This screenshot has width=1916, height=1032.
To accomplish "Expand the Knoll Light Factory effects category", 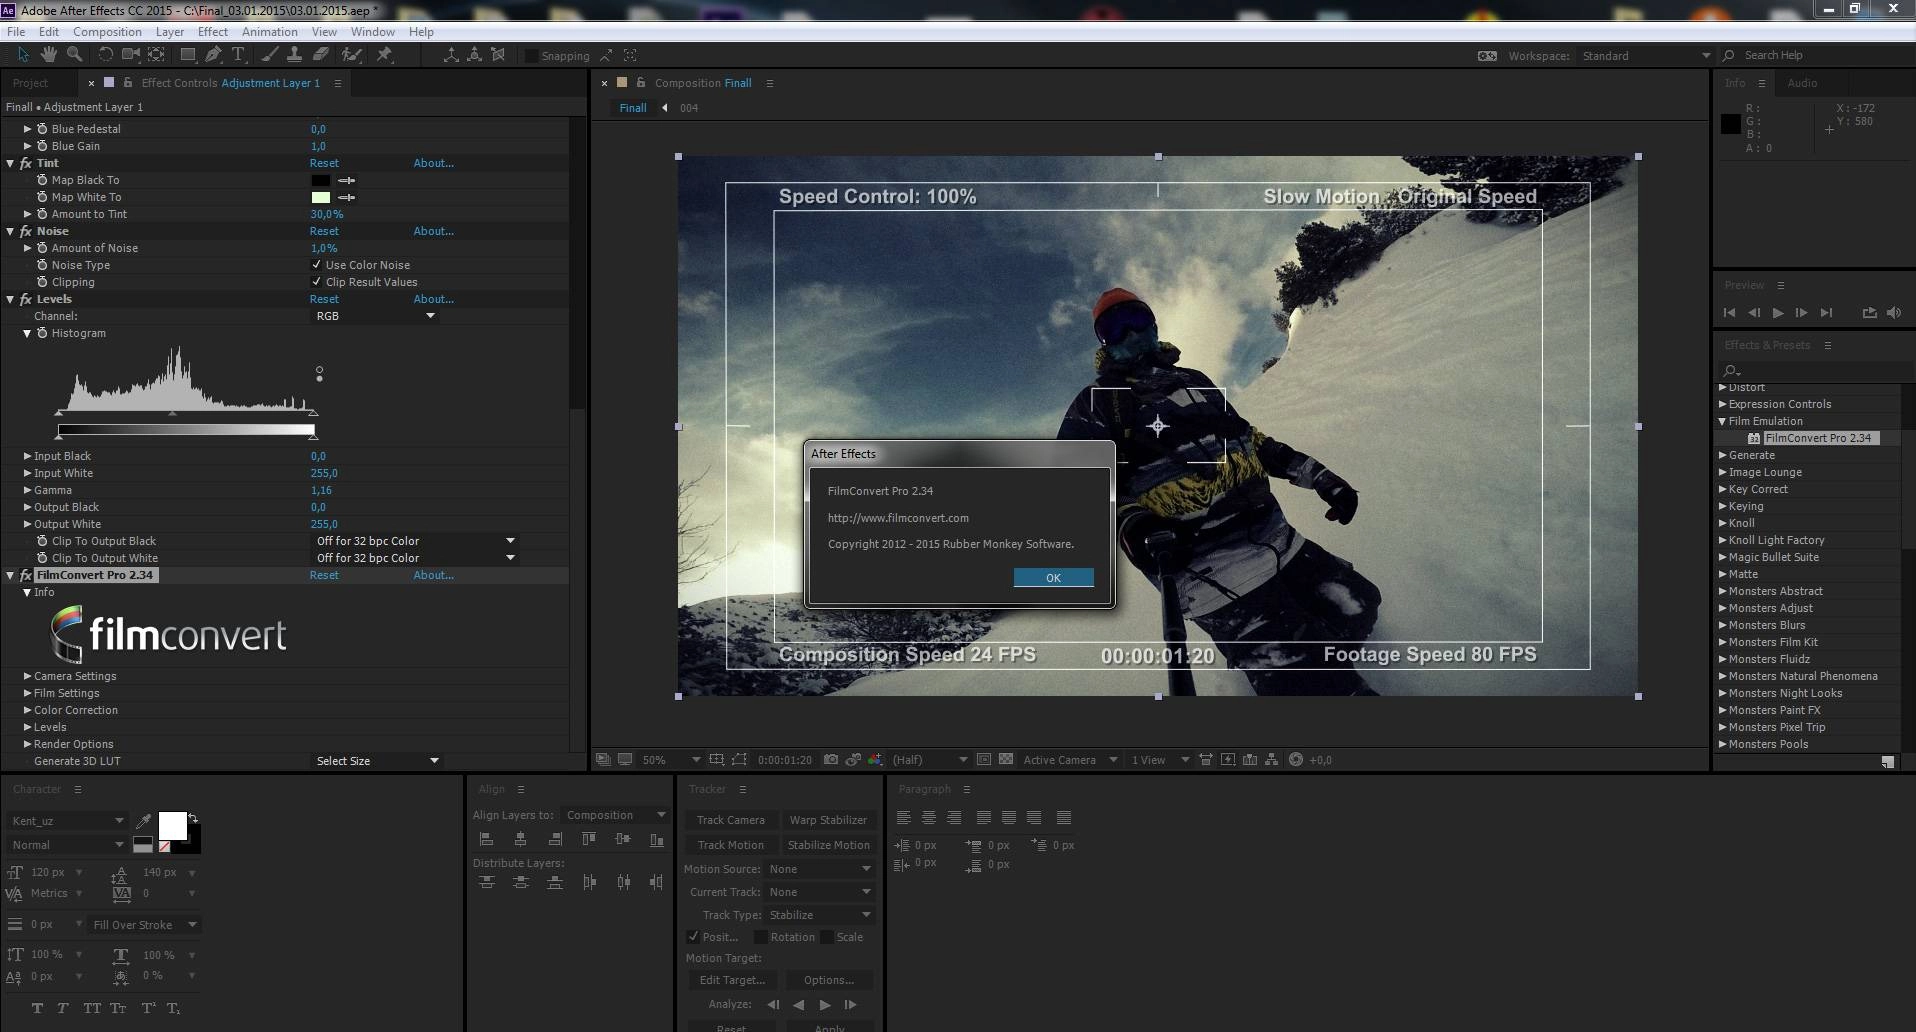I will [x=1723, y=540].
